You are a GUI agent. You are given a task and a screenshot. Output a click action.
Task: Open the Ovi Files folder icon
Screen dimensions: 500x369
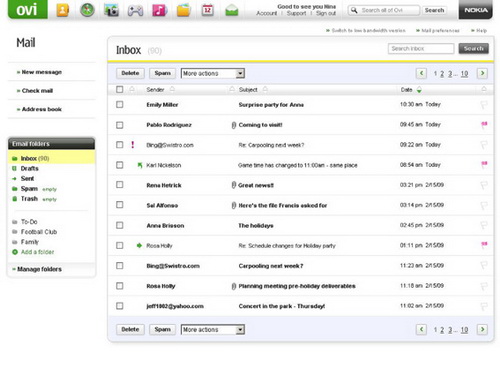183,10
